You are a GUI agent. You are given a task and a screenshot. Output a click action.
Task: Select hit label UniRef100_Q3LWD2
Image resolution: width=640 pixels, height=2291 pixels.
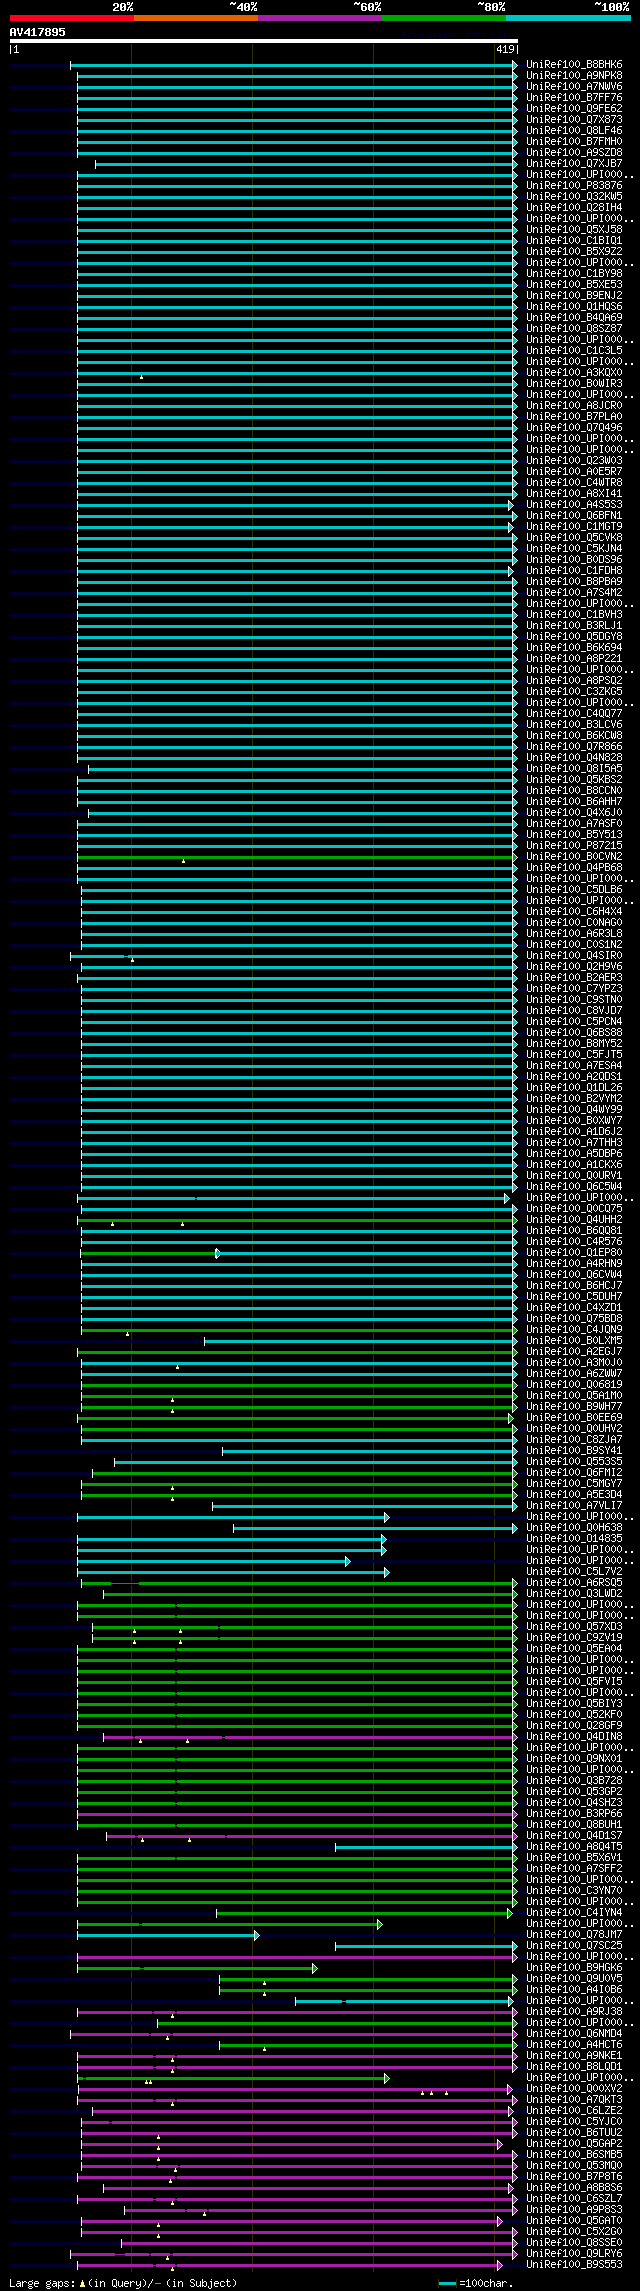(x=574, y=1594)
